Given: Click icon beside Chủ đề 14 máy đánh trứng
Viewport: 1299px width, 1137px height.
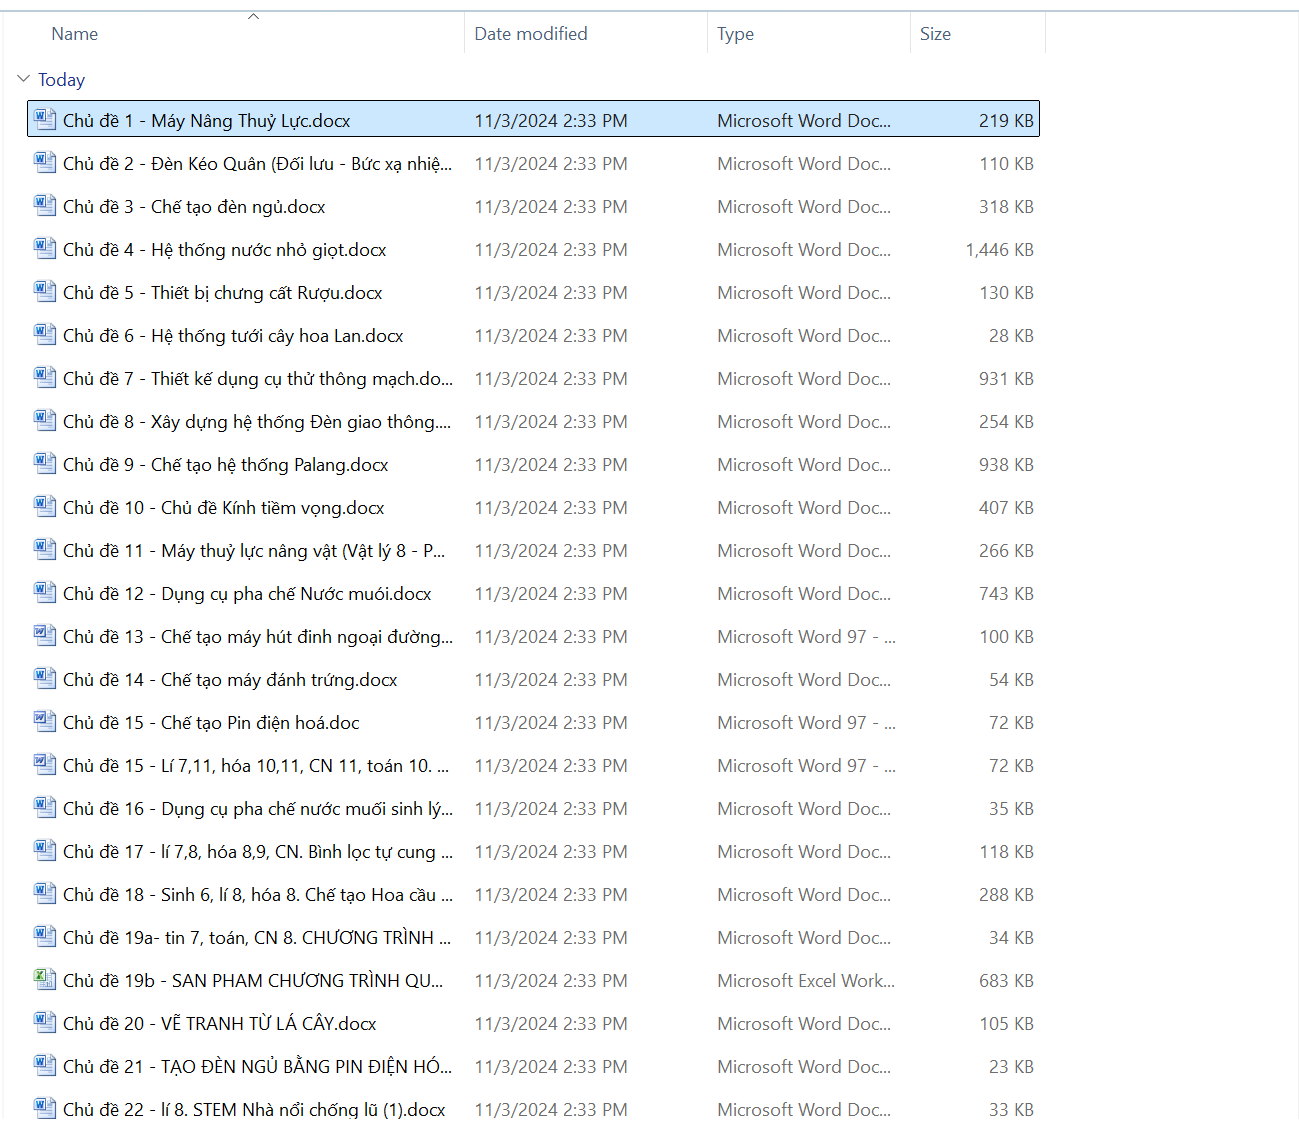Looking at the screenshot, I should (45, 679).
